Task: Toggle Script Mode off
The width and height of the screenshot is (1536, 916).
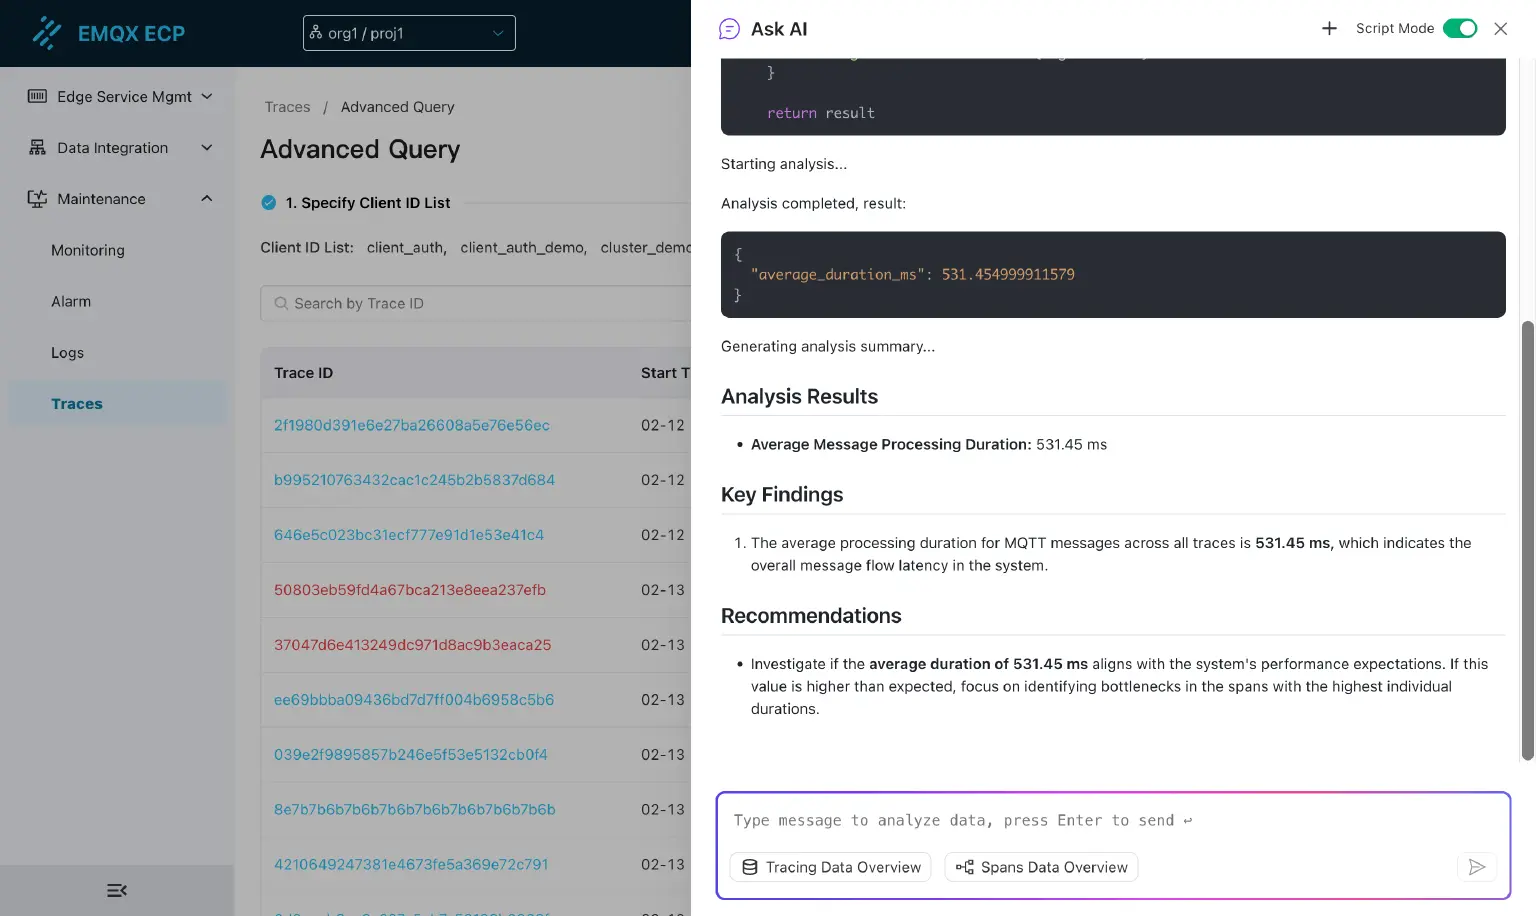Action: point(1459,28)
